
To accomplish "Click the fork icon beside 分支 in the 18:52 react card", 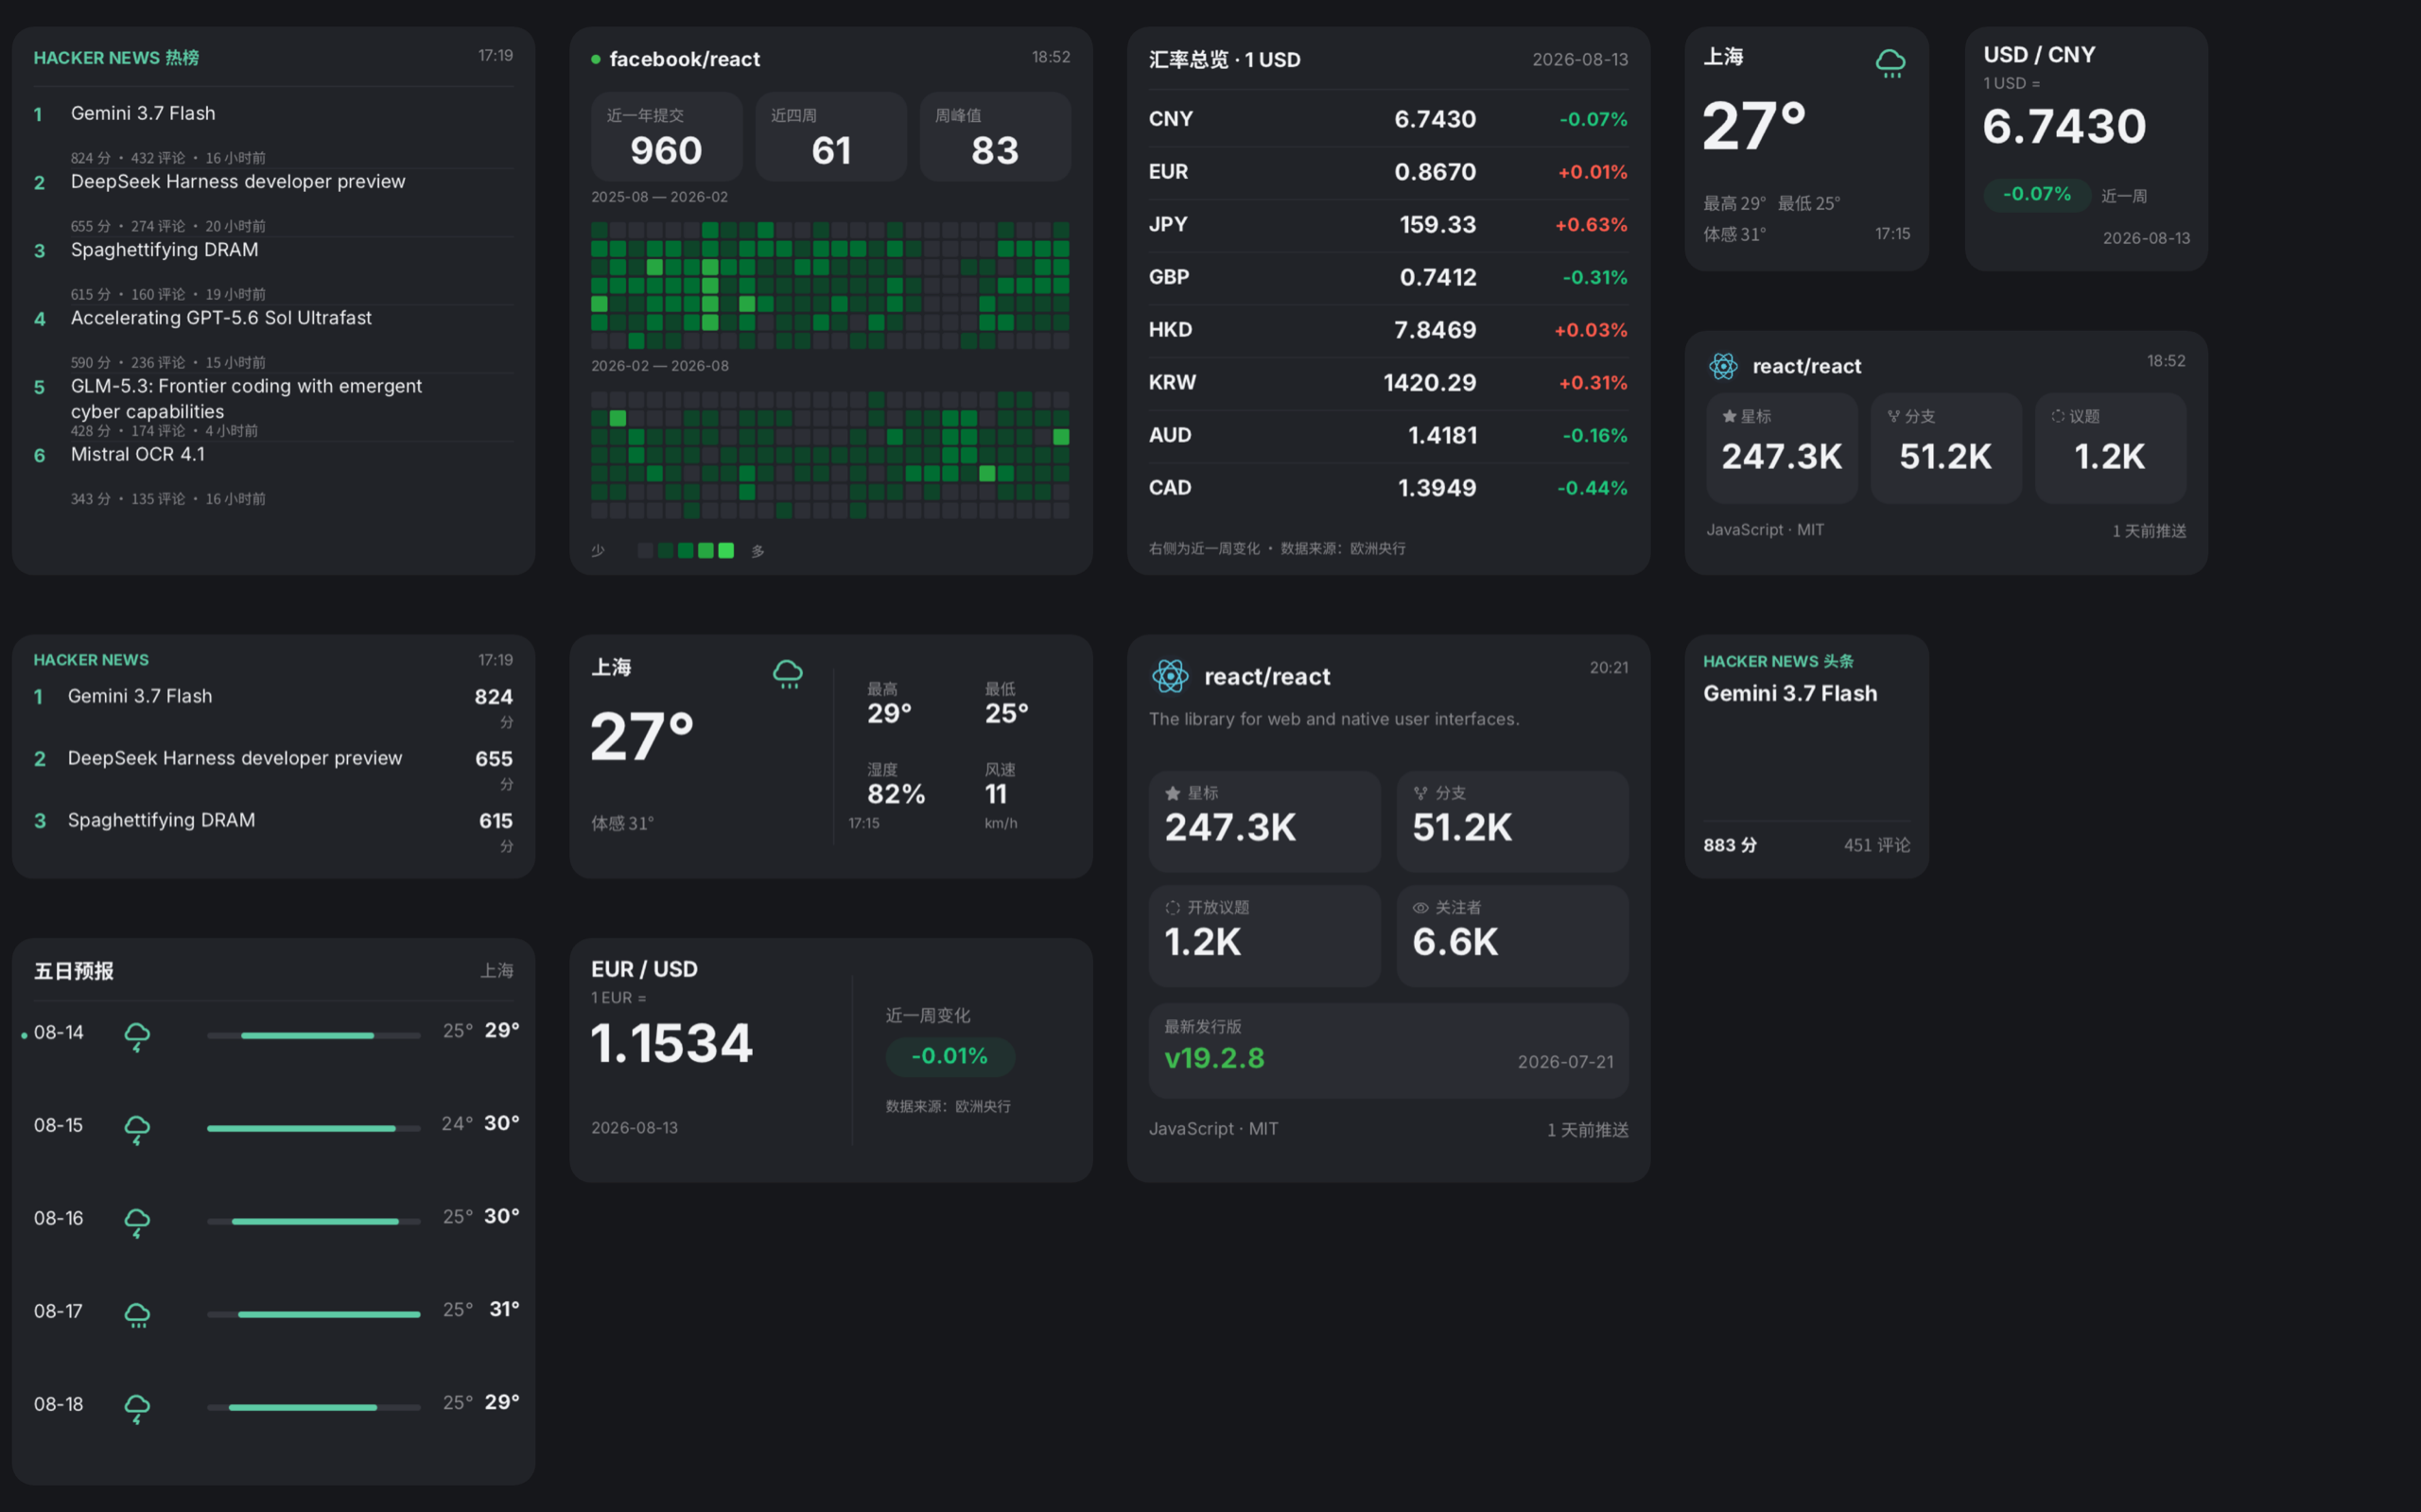I will 1893,416.
